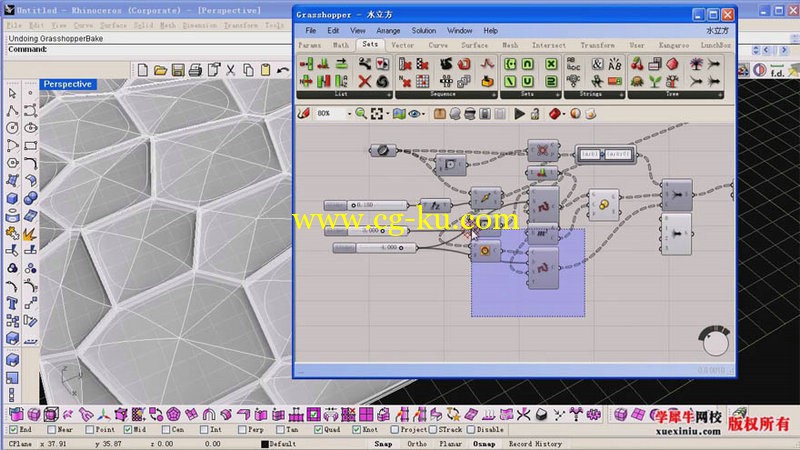This screenshot has width=800, height=450.
Task: Click the black play arrow on canvas toolbar
Action: click(x=519, y=114)
